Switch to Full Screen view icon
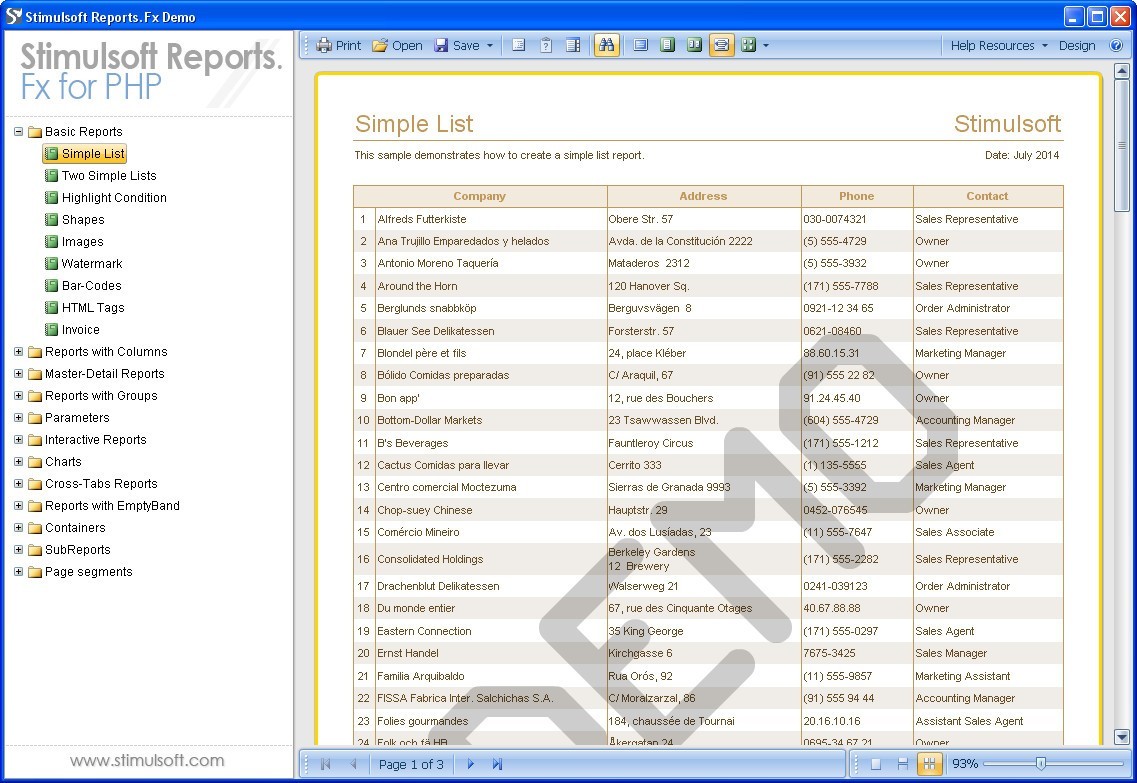 click(x=640, y=45)
